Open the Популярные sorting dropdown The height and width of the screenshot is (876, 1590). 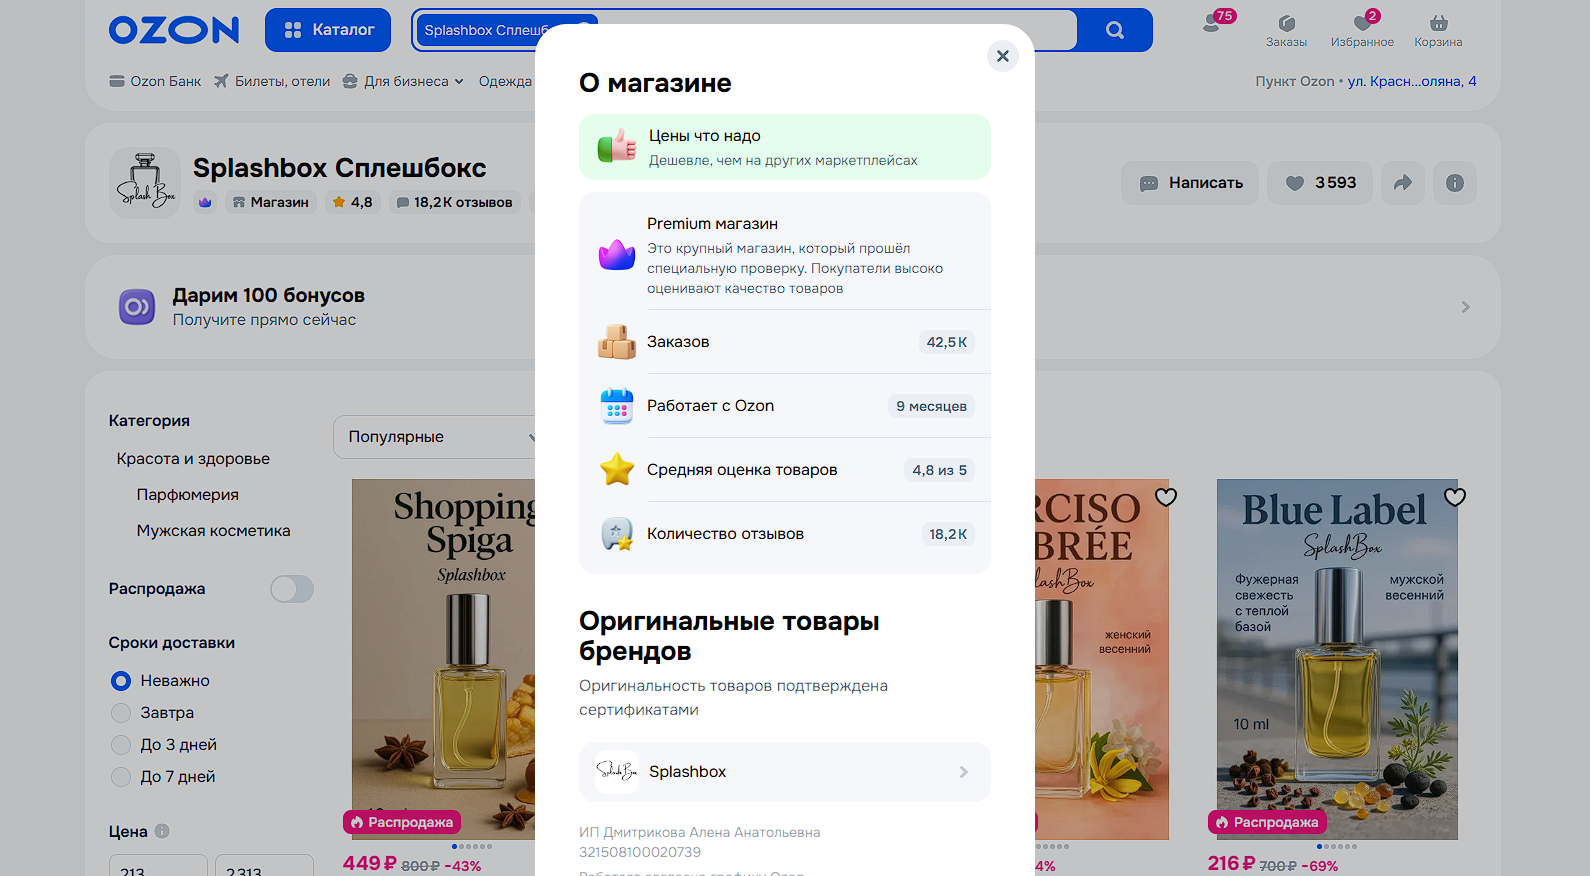(435, 437)
